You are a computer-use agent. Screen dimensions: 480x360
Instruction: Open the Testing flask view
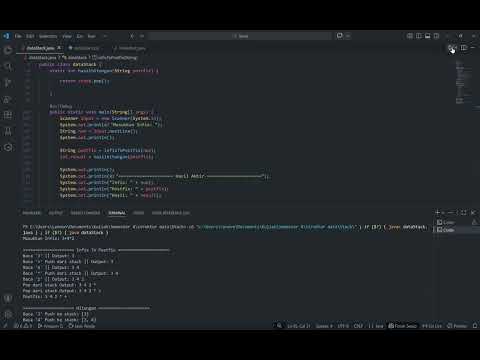[x=8, y=131]
